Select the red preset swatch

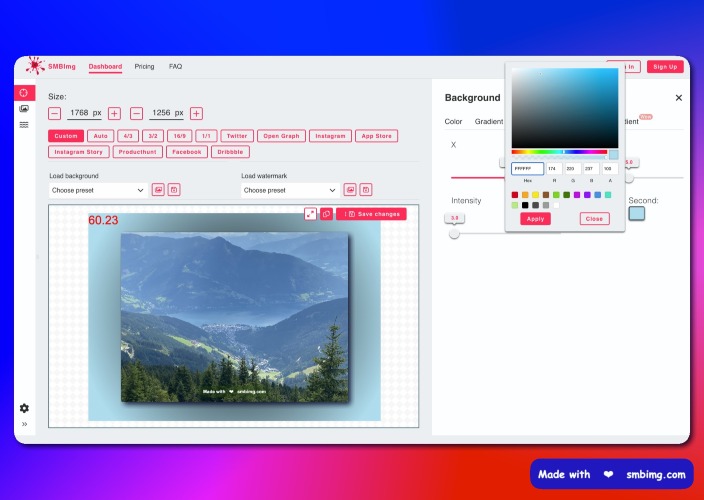pos(515,195)
